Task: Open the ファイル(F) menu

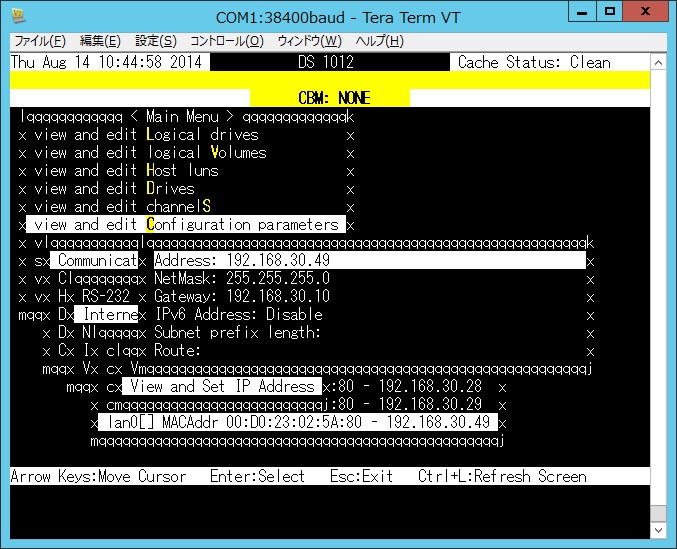Action: pos(40,41)
